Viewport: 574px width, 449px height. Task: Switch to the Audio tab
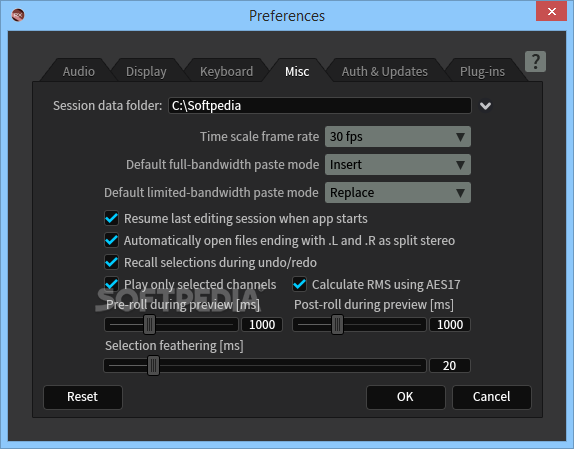point(78,71)
